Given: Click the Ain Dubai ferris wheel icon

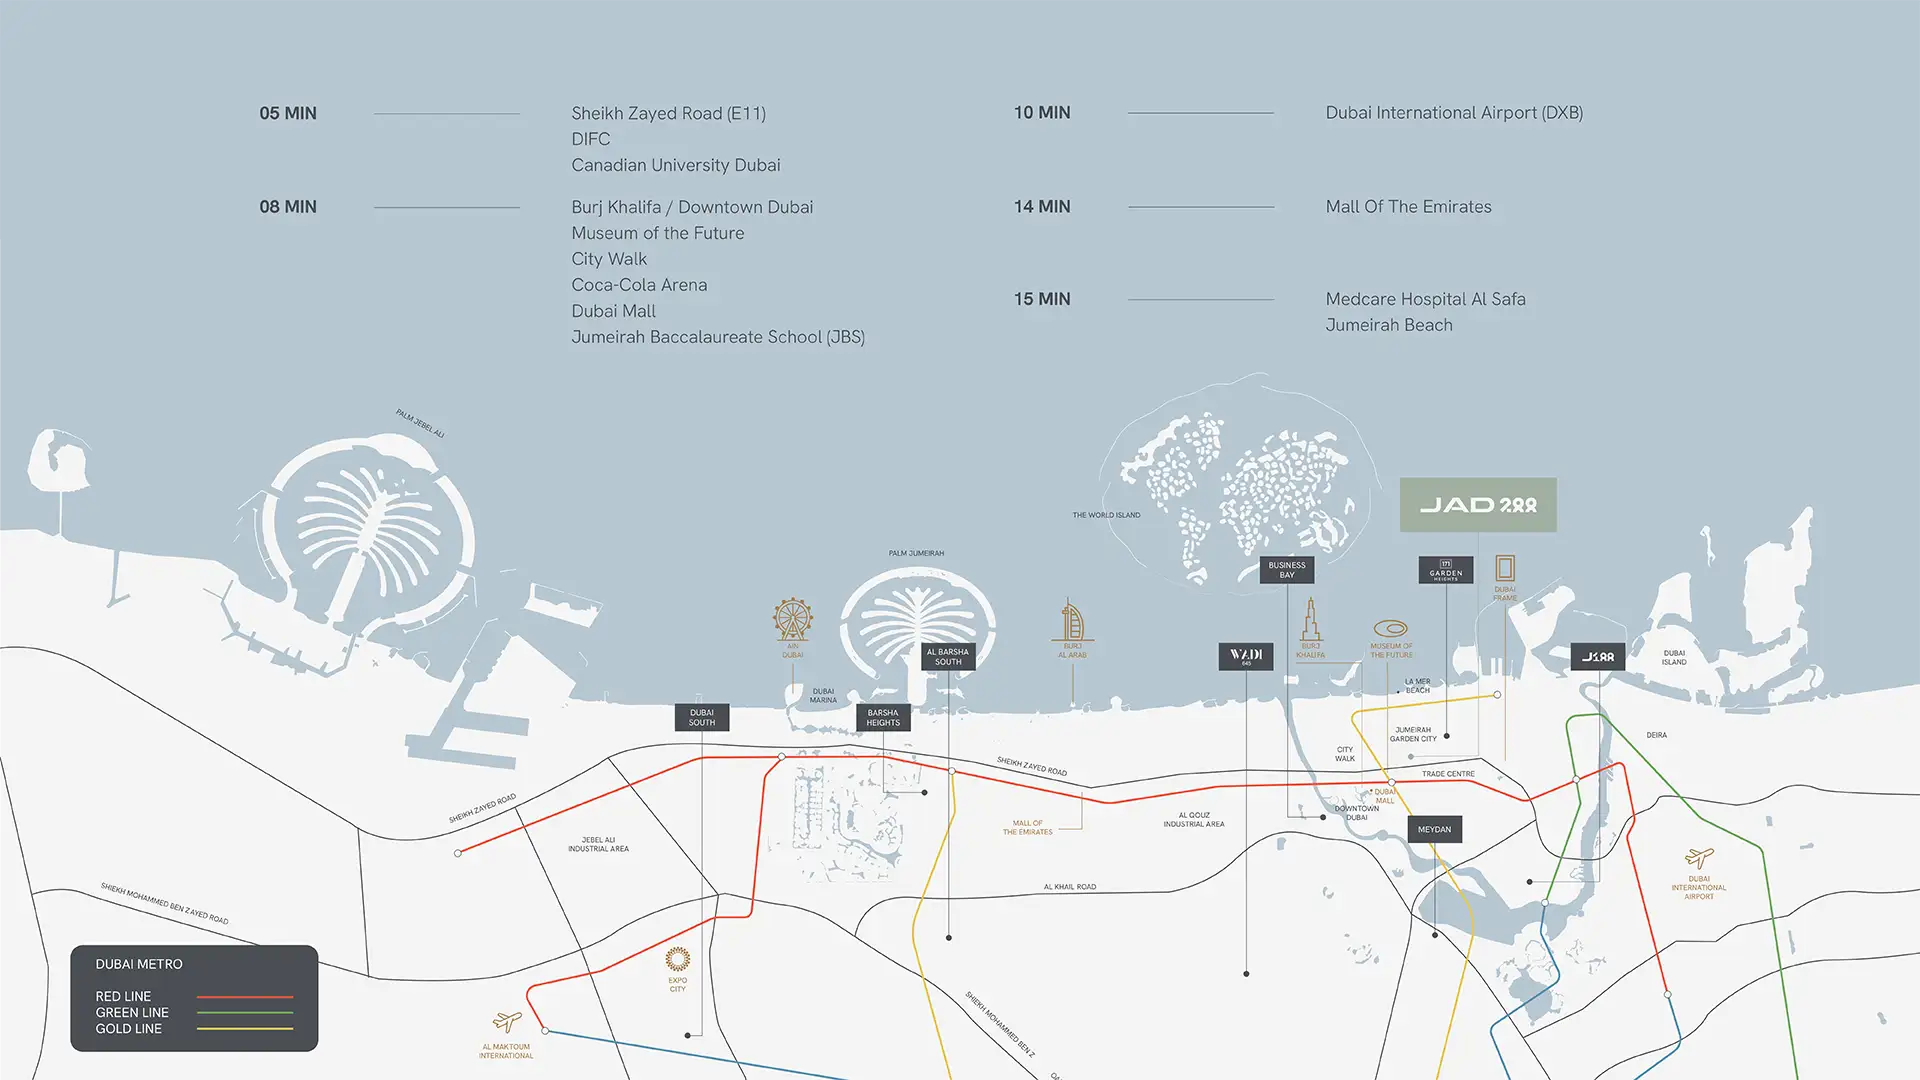Looking at the screenshot, I should tap(792, 620).
